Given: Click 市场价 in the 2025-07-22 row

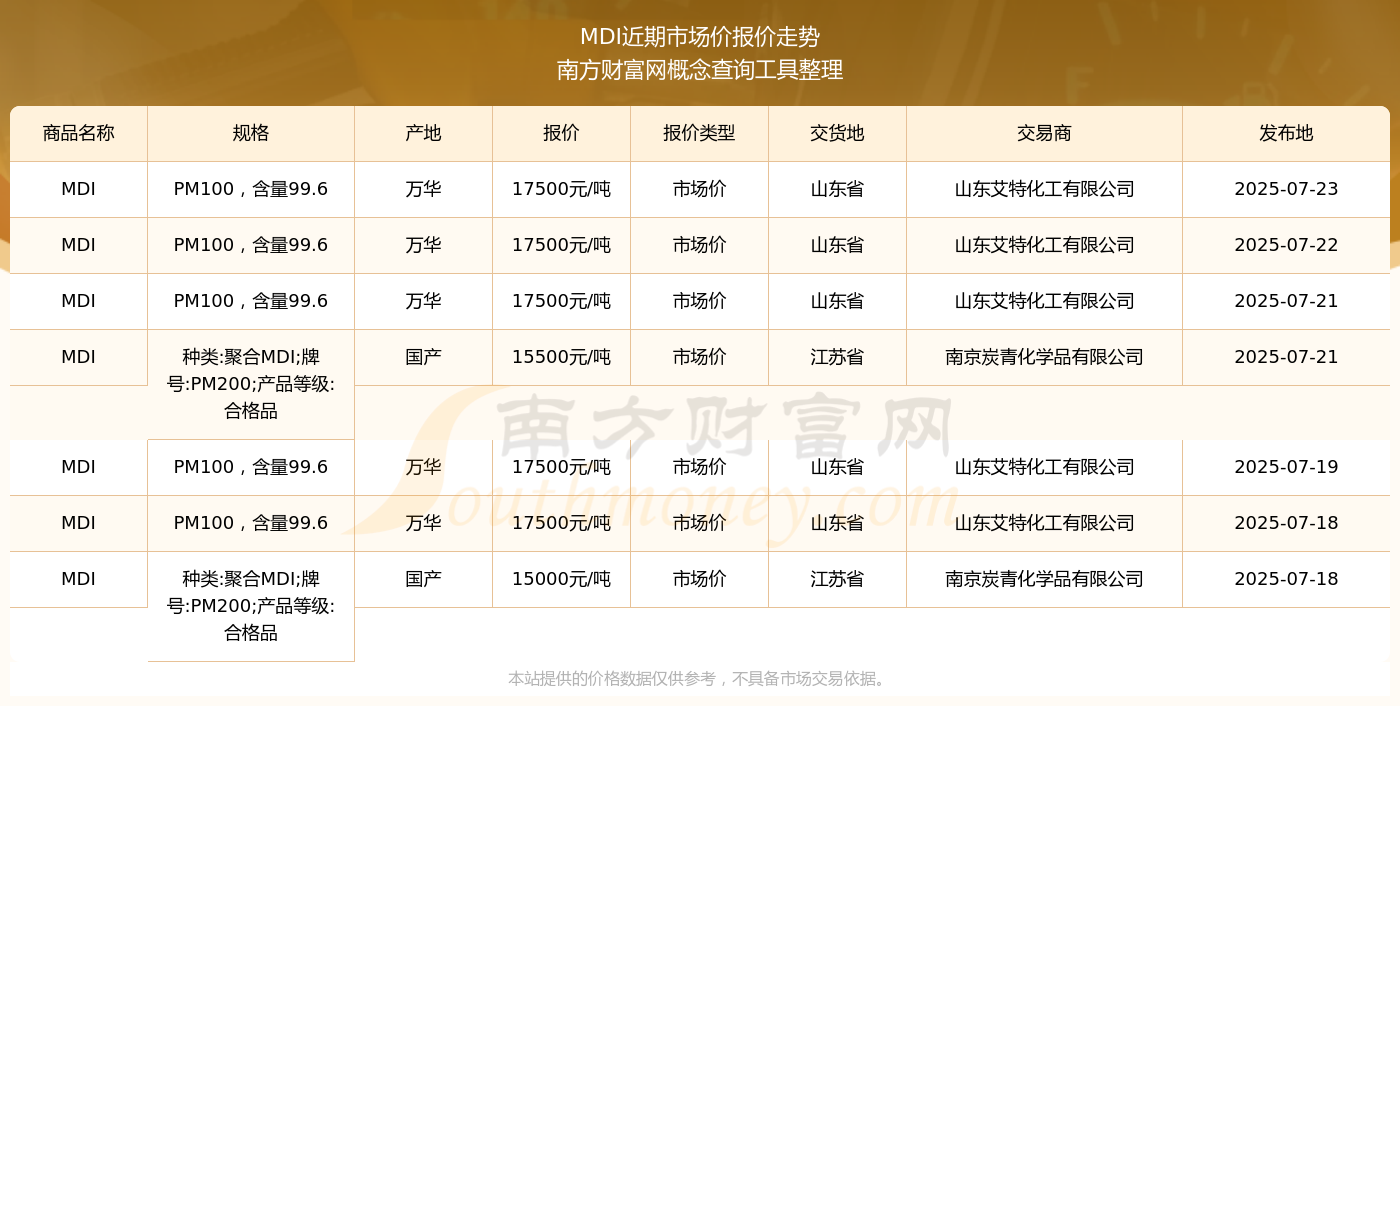Looking at the screenshot, I should (x=700, y=245).
